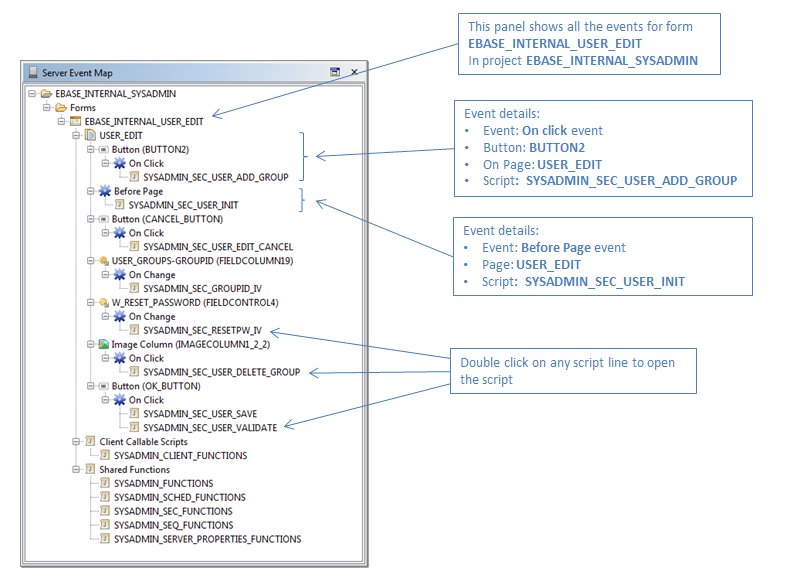Select SYSADMIN_SEC_USER_VALIDATE script entry
Viewport: 795px width, 577px height.
(210, 427)
